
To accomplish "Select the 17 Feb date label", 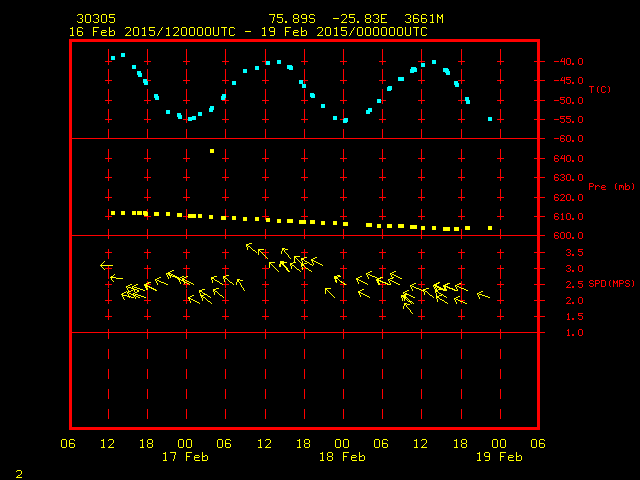I will (x=185, y=456).
